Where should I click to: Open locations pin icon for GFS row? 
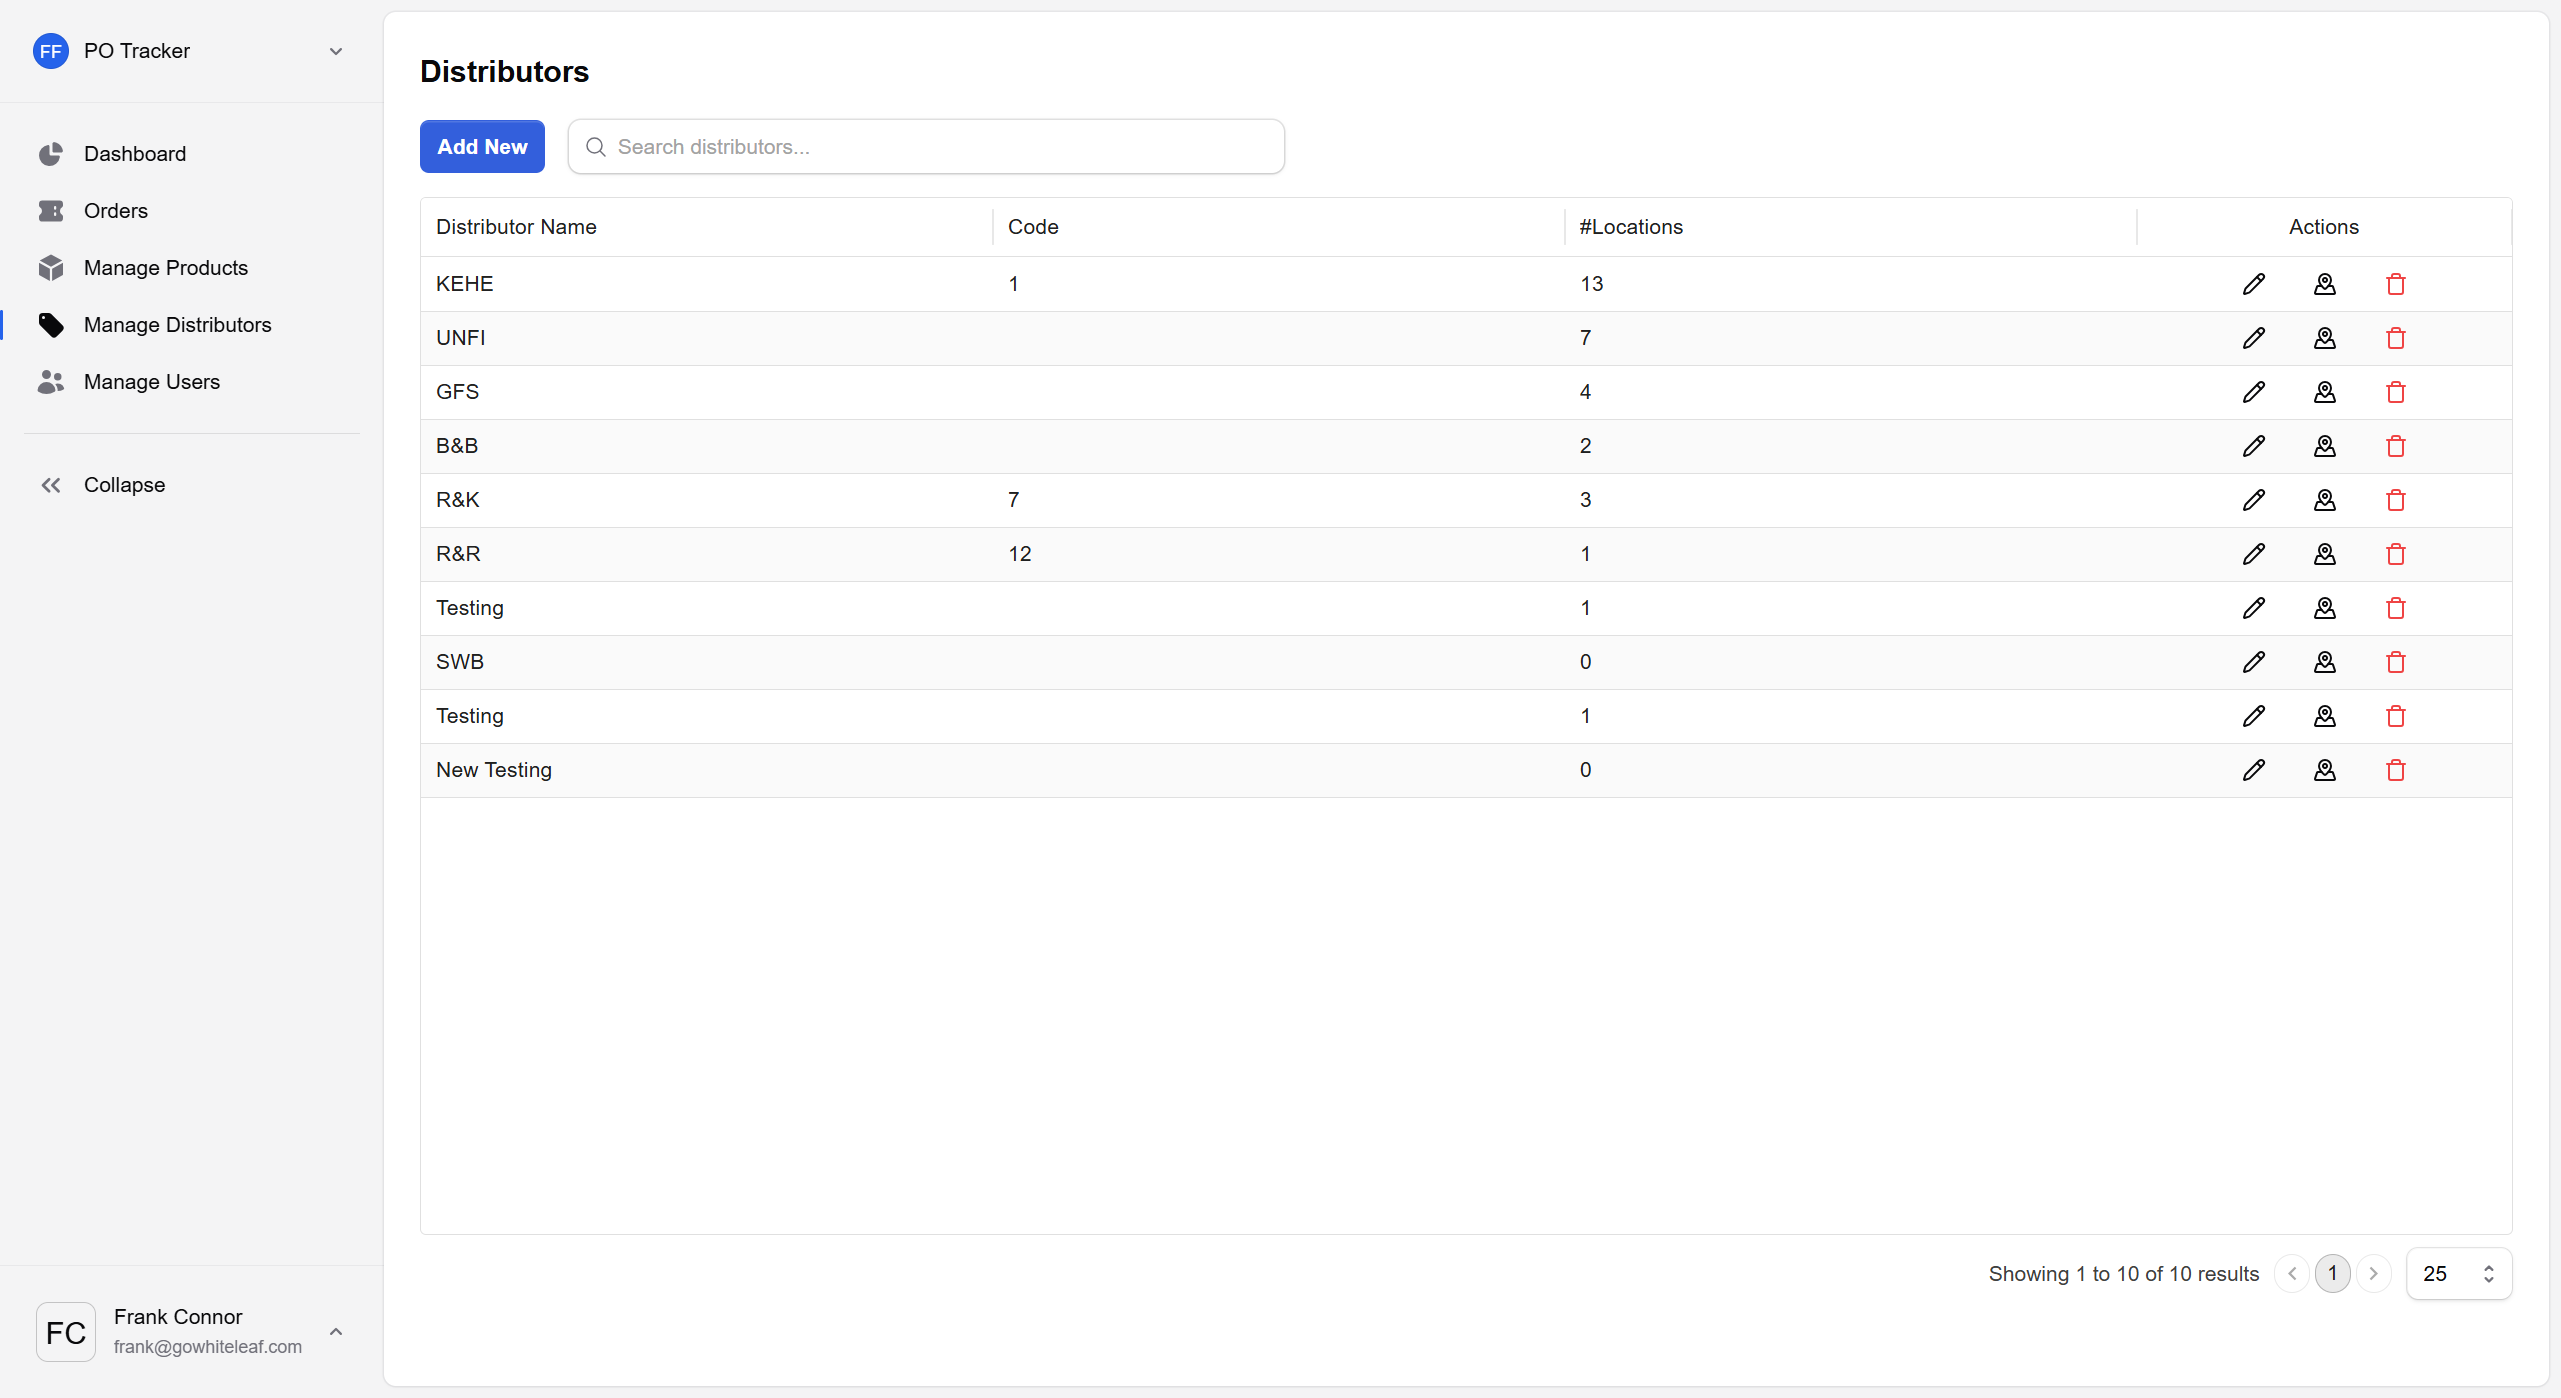(x=2324, y=392)
